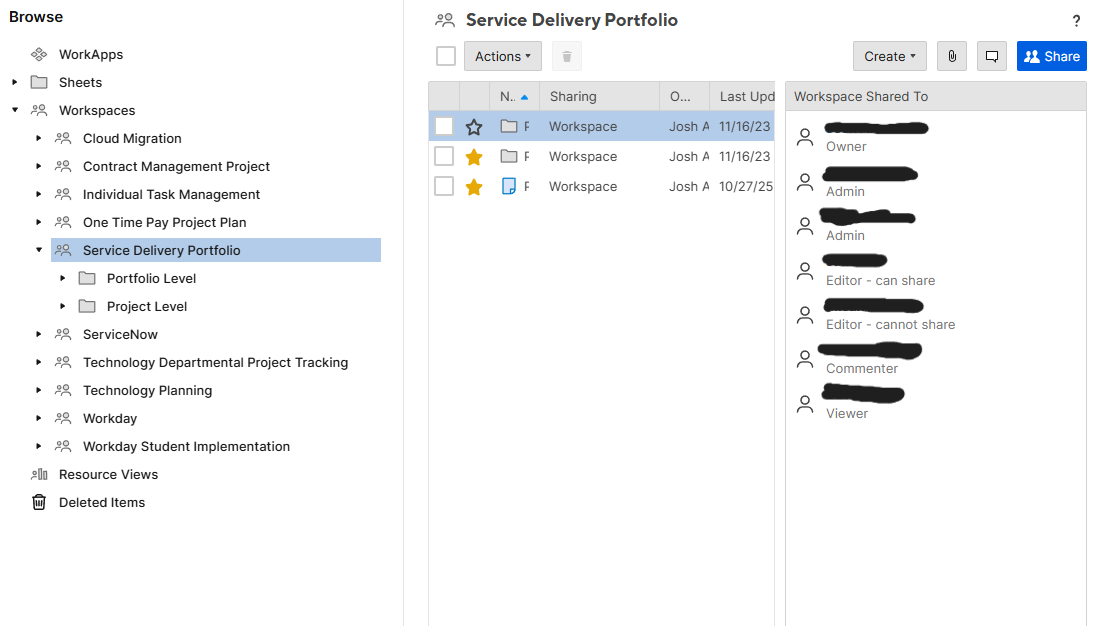The height and width of the screenshot is (626, 1100).
Task: Click the WorkApps icon in Browse
Action: click(39, 54)
